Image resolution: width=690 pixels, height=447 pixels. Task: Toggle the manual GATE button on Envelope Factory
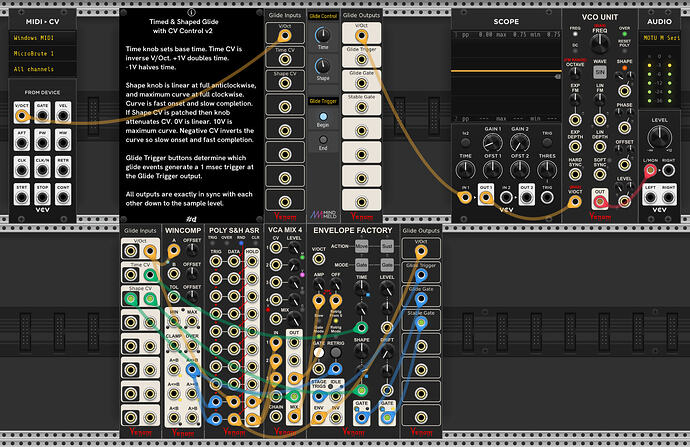click(319, 352)
